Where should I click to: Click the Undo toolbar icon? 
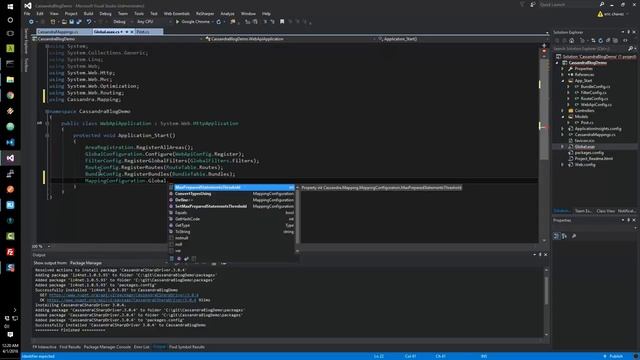pyautogui.click(x=89, y=22)
